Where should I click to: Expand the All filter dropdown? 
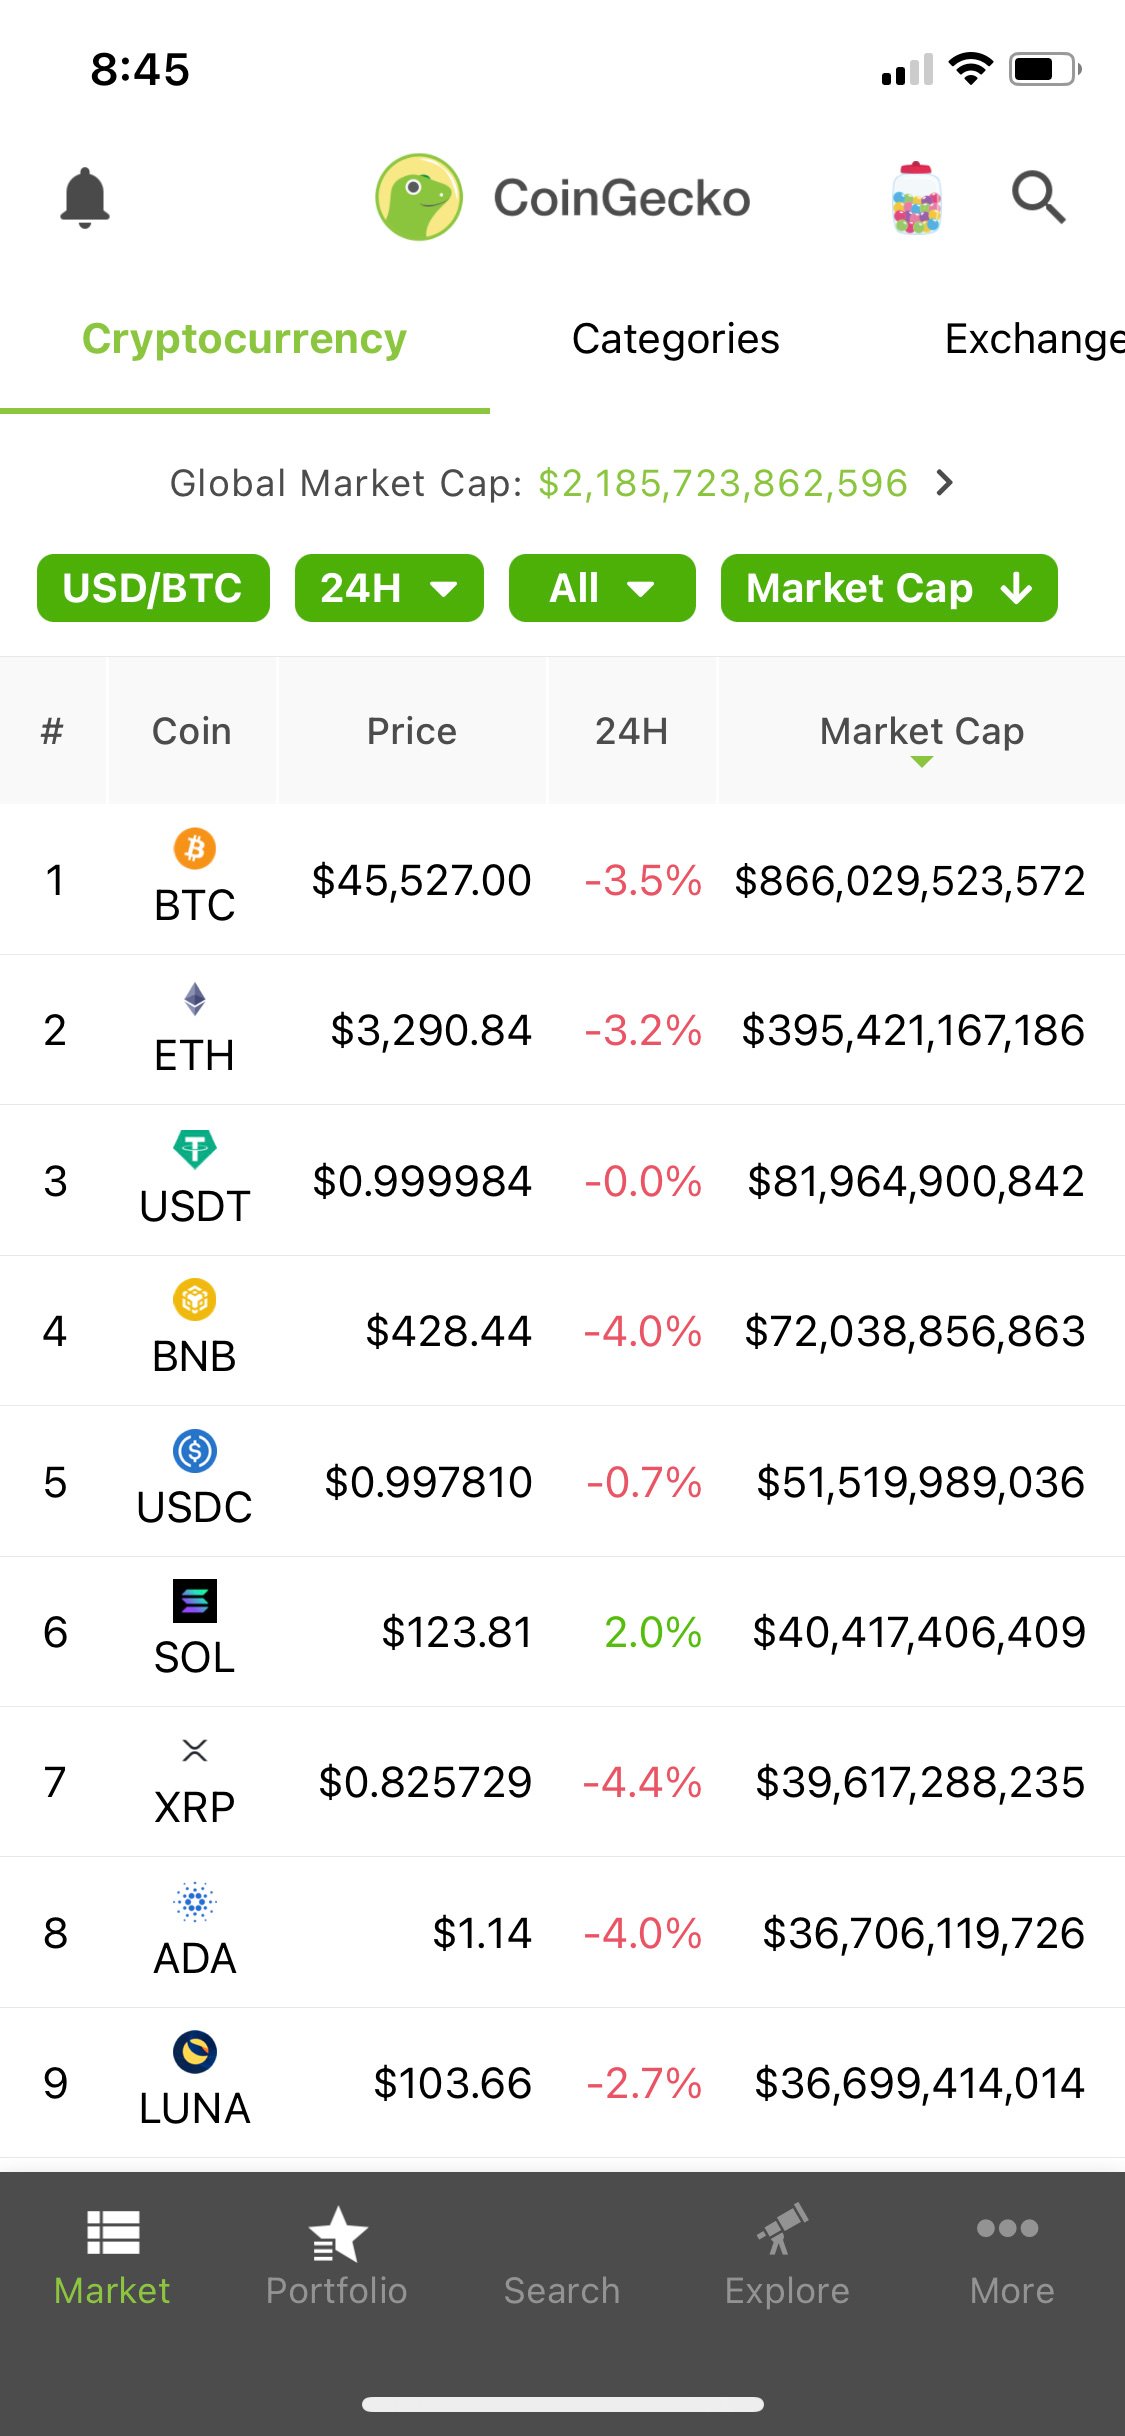point(602,588)
